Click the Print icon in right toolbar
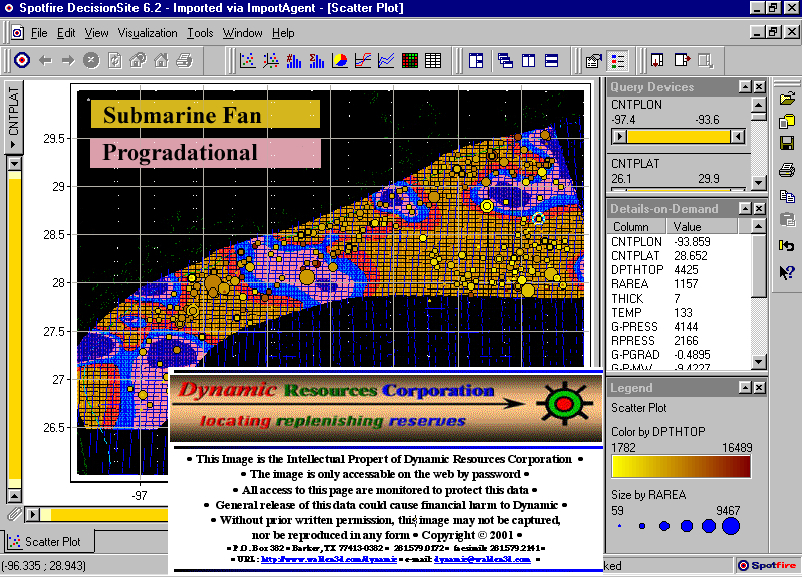 pyautogui.click(x=787, y=169)
